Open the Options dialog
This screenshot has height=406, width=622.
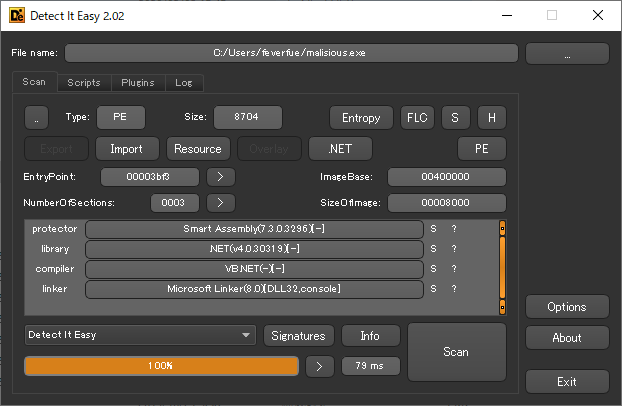coord(567,307)
